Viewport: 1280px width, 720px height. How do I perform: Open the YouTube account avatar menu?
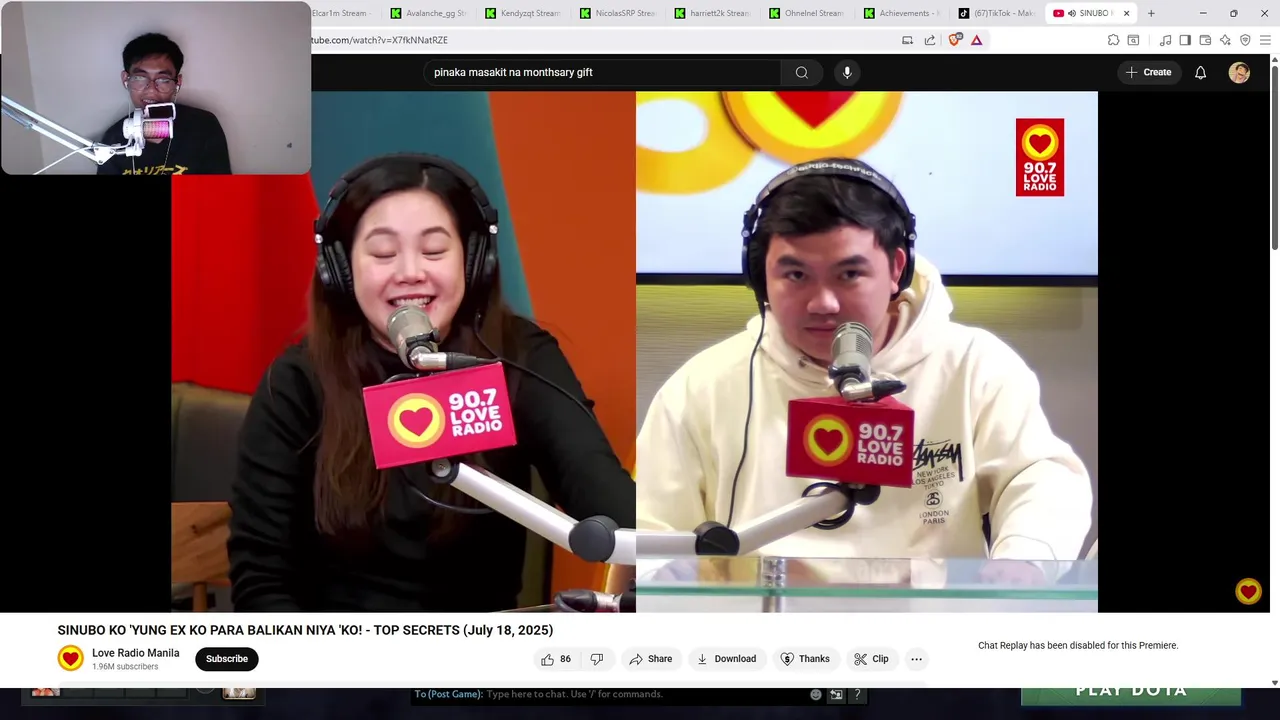click(1239, 72)
